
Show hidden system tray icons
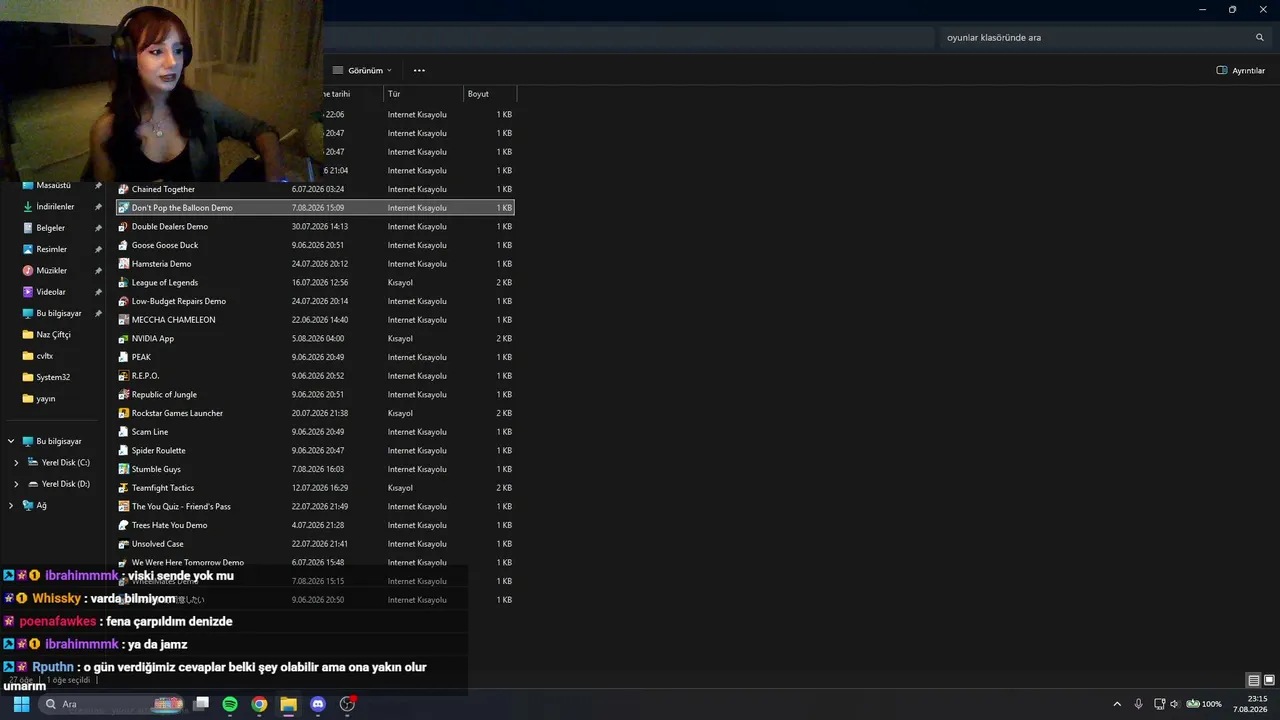click(x=1117, y=704)
